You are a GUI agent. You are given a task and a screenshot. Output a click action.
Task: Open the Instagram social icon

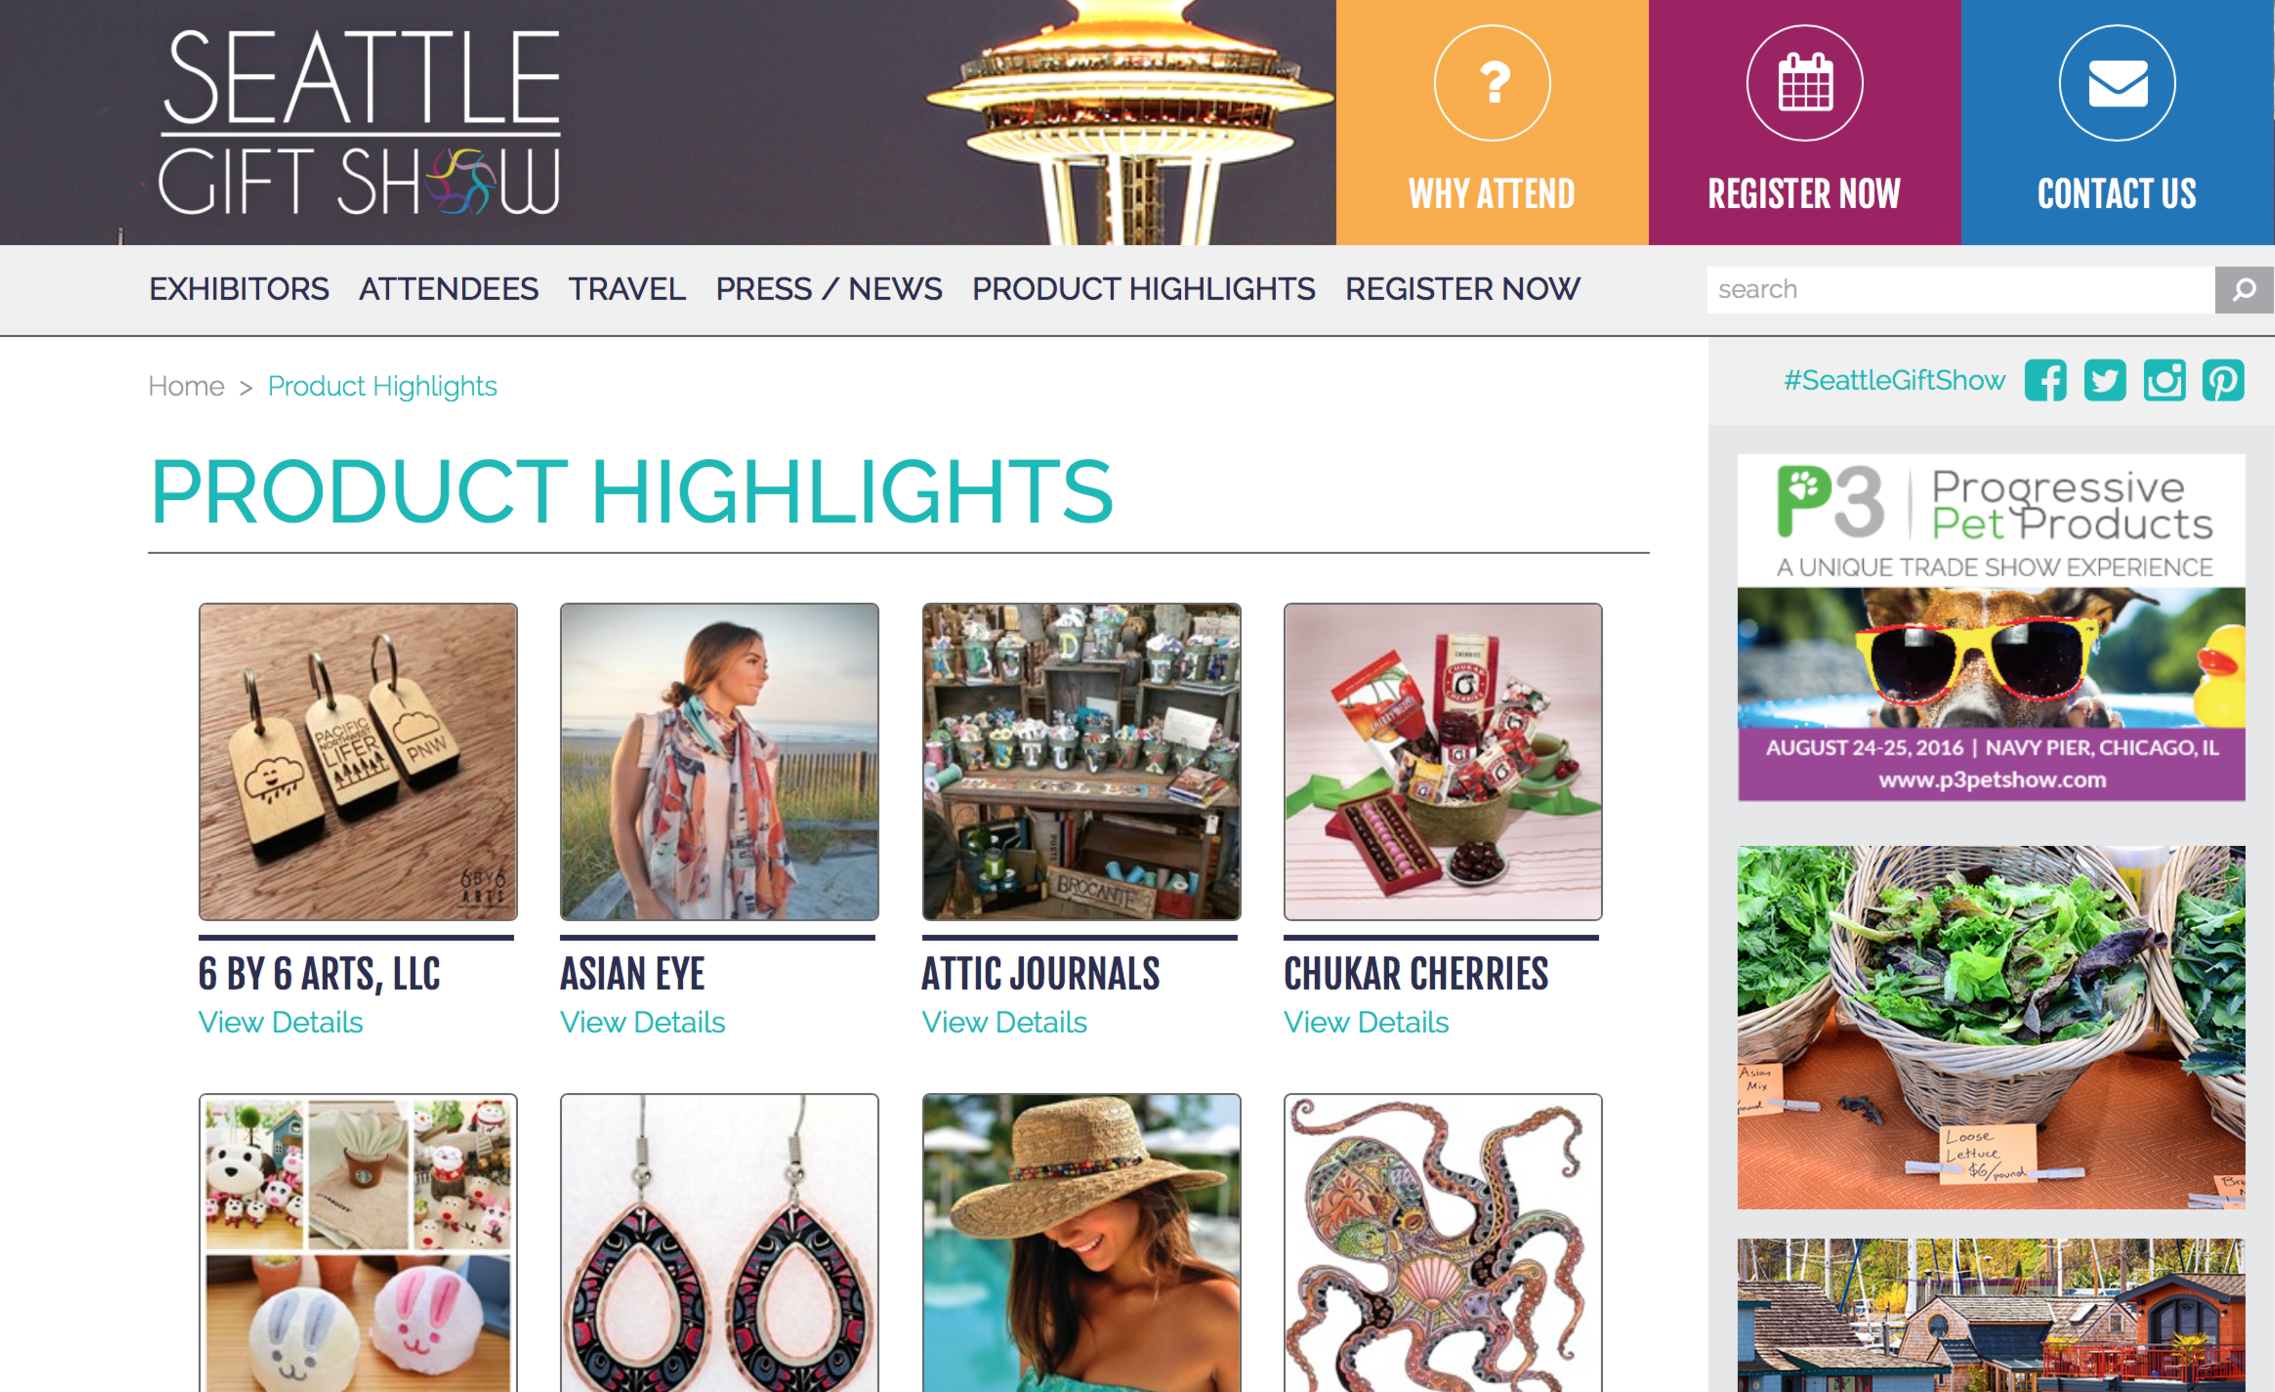coord(2164,381)
